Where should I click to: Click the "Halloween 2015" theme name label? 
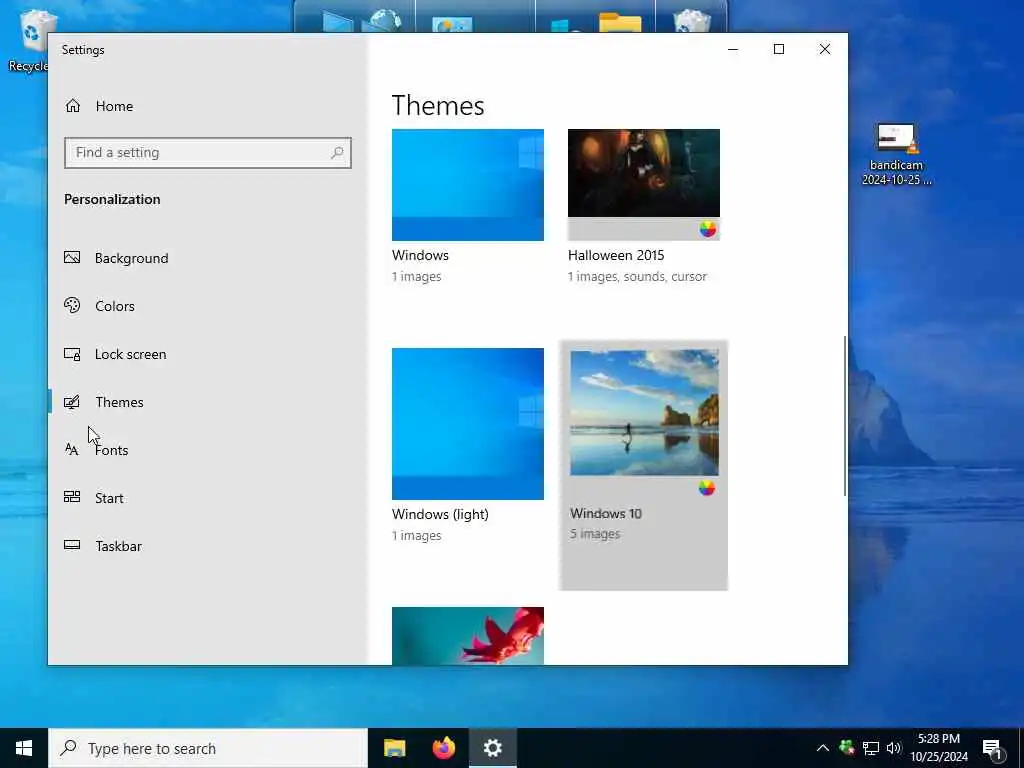(x=616, y=255)
